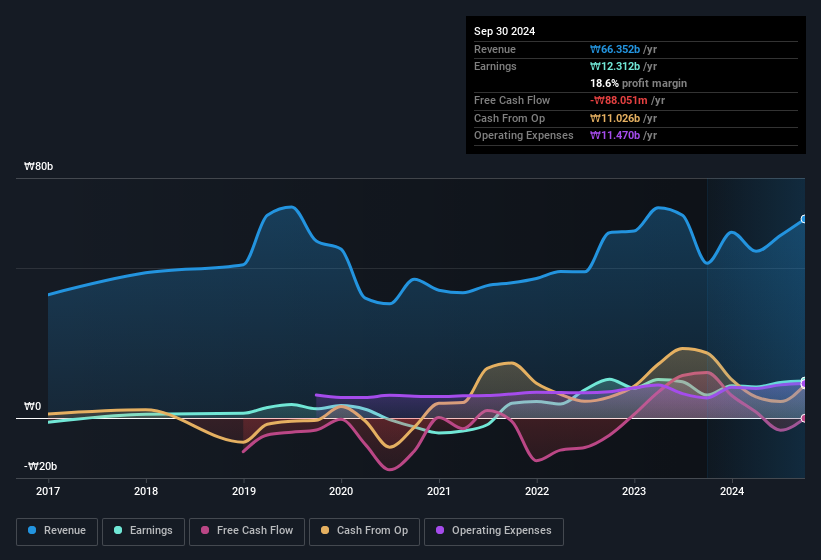Viewport: 821px width, 560px height.
Task: Click the 2020 x-axis label
Action: pyautogui.click(x=341, y=491)
